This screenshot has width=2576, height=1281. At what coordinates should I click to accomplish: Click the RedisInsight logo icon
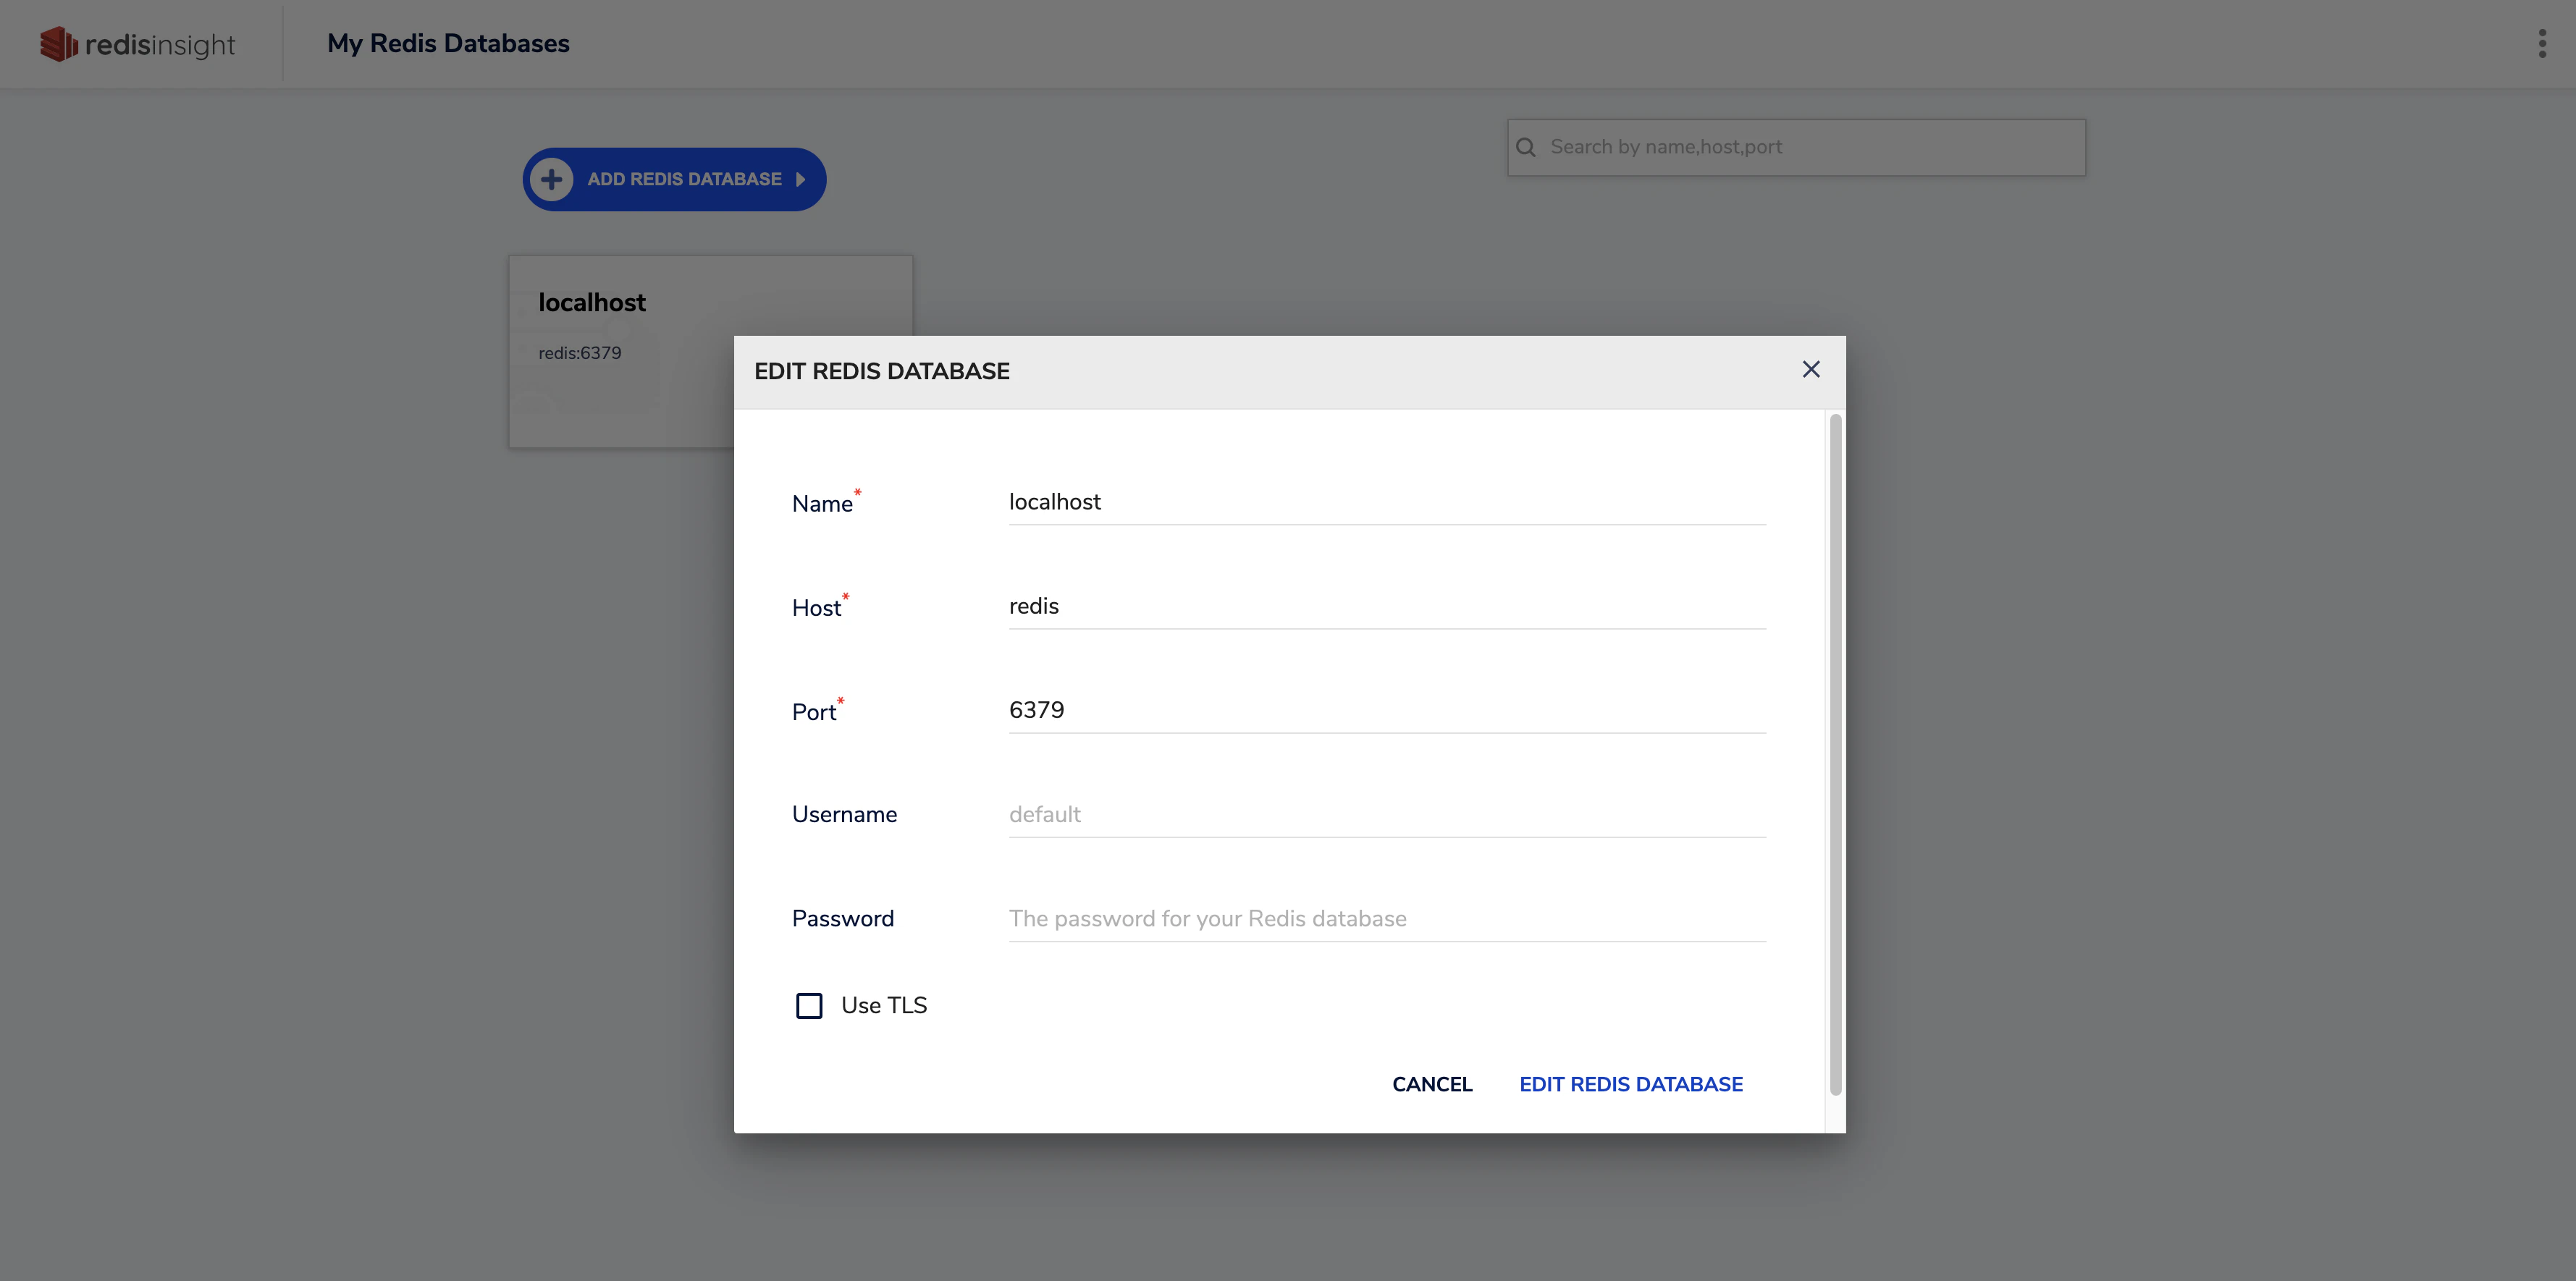pos(58,44)
